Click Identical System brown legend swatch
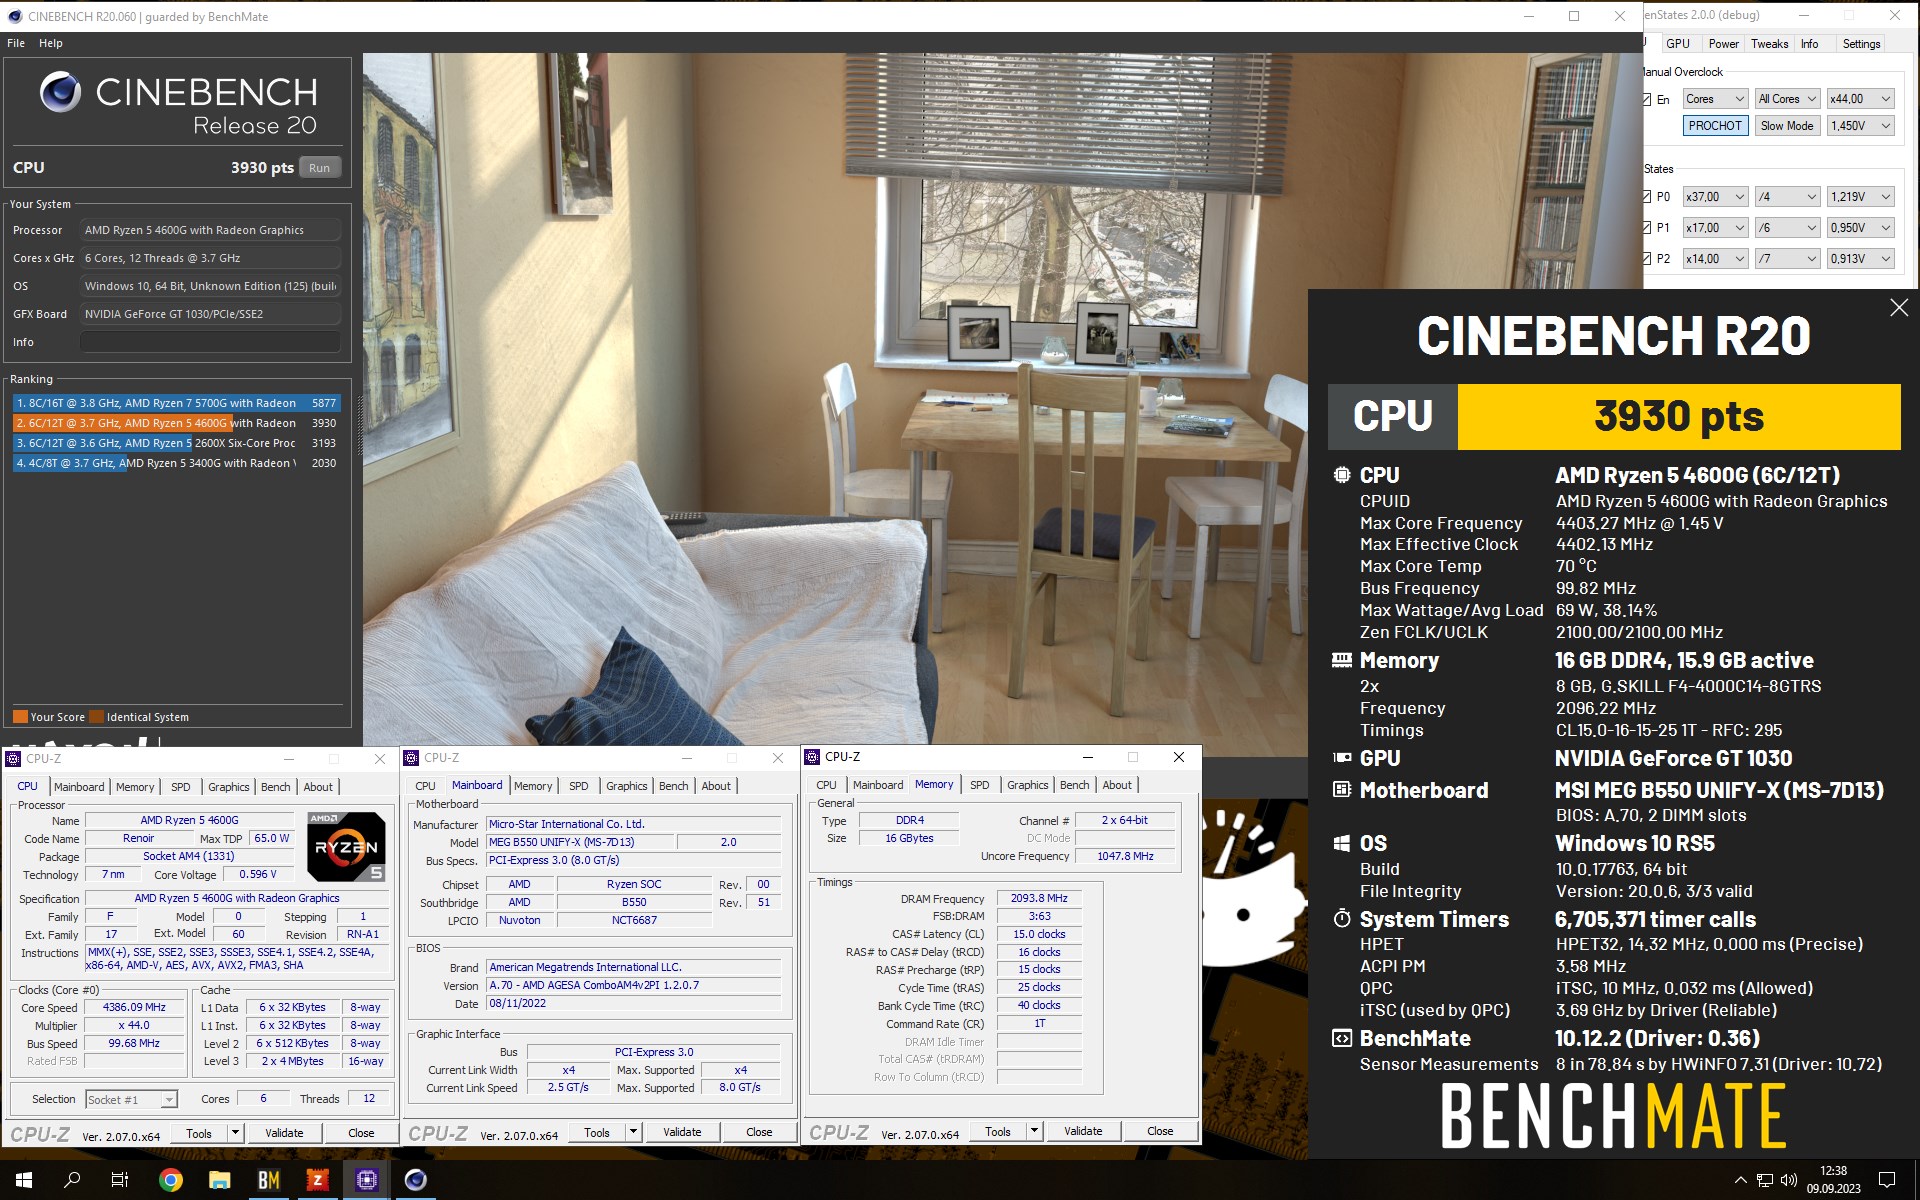The image size is (1920, 1200). (97, 717)
